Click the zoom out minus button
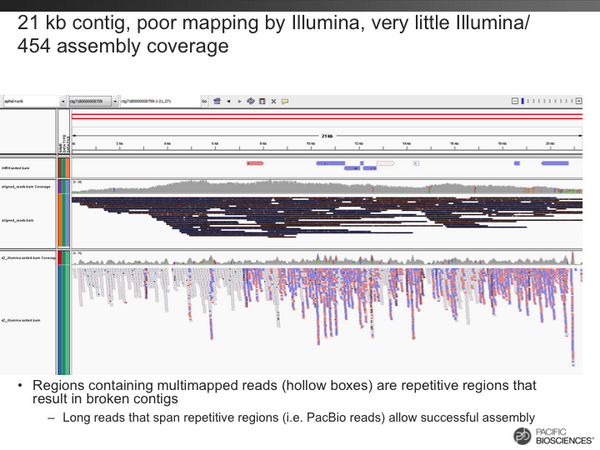This screenshot has height=450, width=600. [x=515, y=101]
